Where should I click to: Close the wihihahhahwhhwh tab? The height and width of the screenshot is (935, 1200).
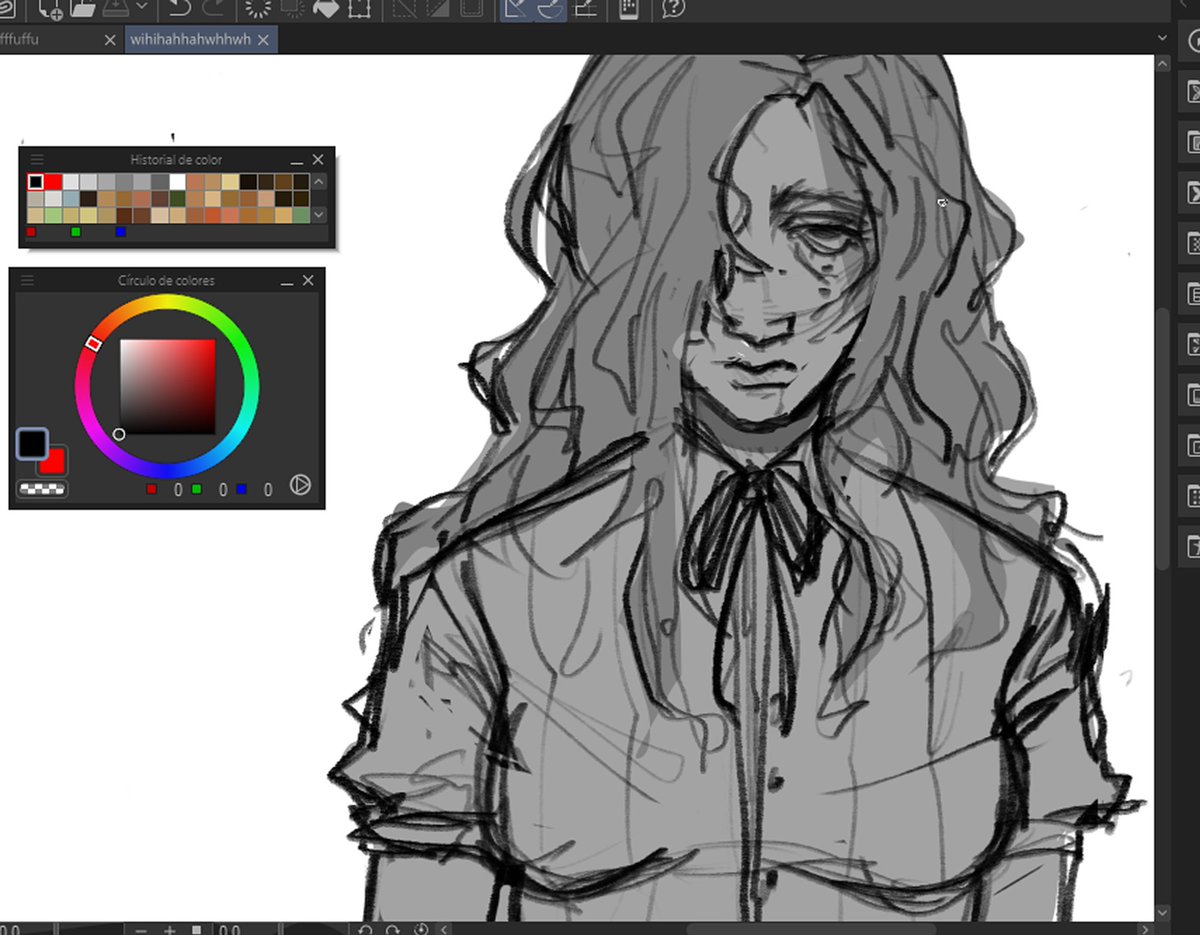pos(264,40)
